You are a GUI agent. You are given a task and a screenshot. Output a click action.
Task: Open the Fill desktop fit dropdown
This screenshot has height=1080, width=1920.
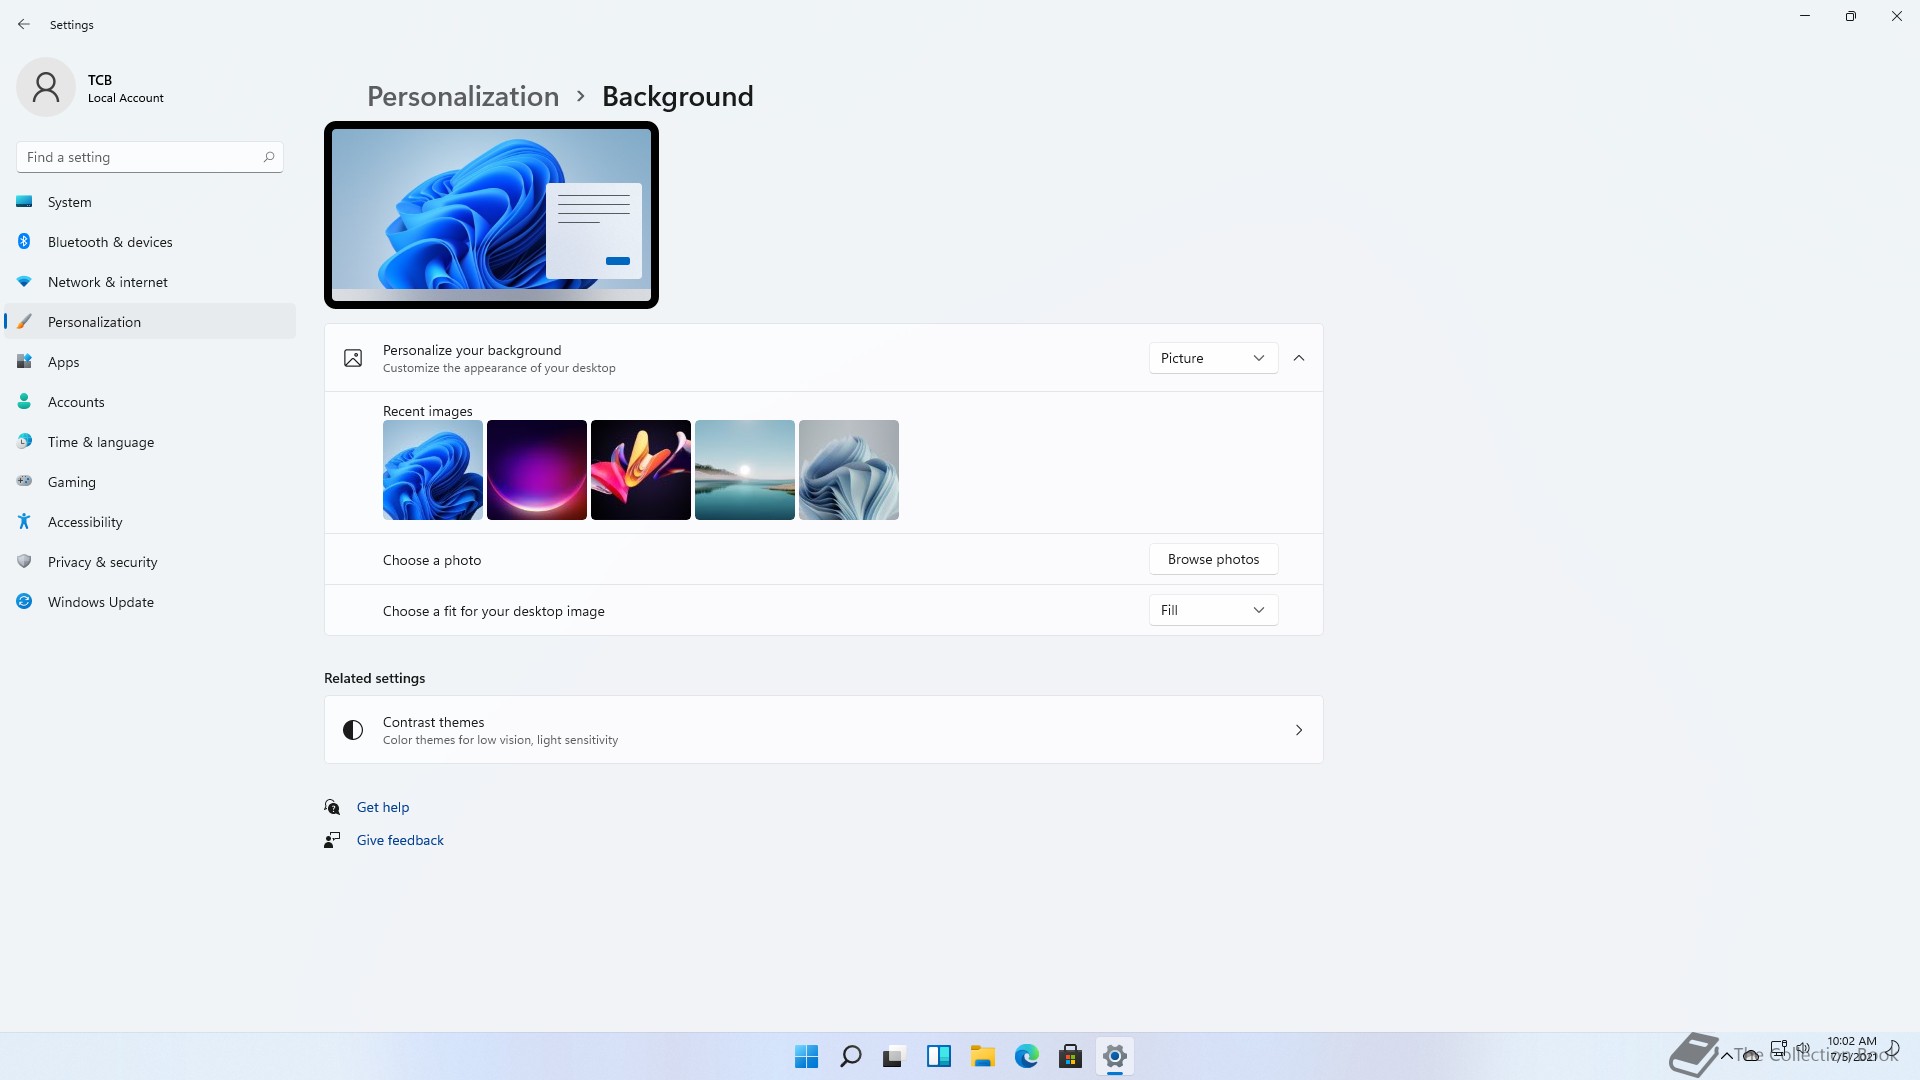pyautogui.click(x=1213, y=610)
